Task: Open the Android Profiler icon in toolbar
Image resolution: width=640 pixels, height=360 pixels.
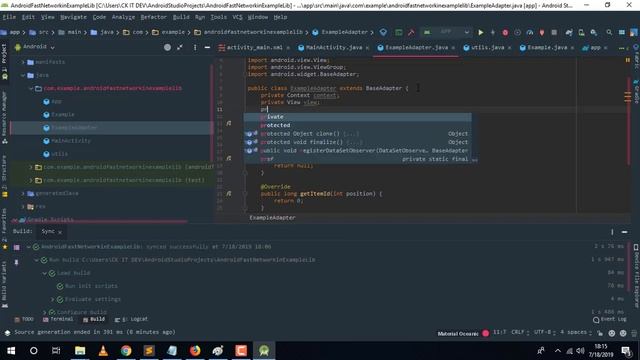Action: (530, 32)
